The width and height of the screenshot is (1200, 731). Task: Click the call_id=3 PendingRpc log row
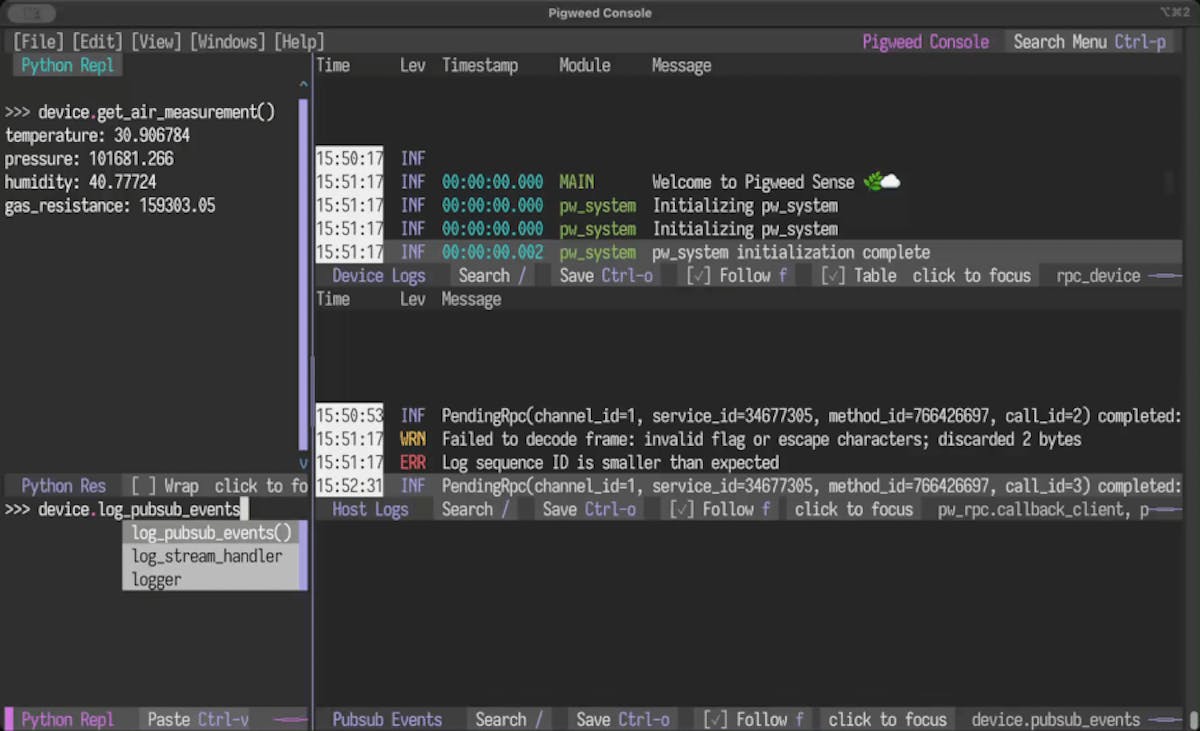point(748,486)
